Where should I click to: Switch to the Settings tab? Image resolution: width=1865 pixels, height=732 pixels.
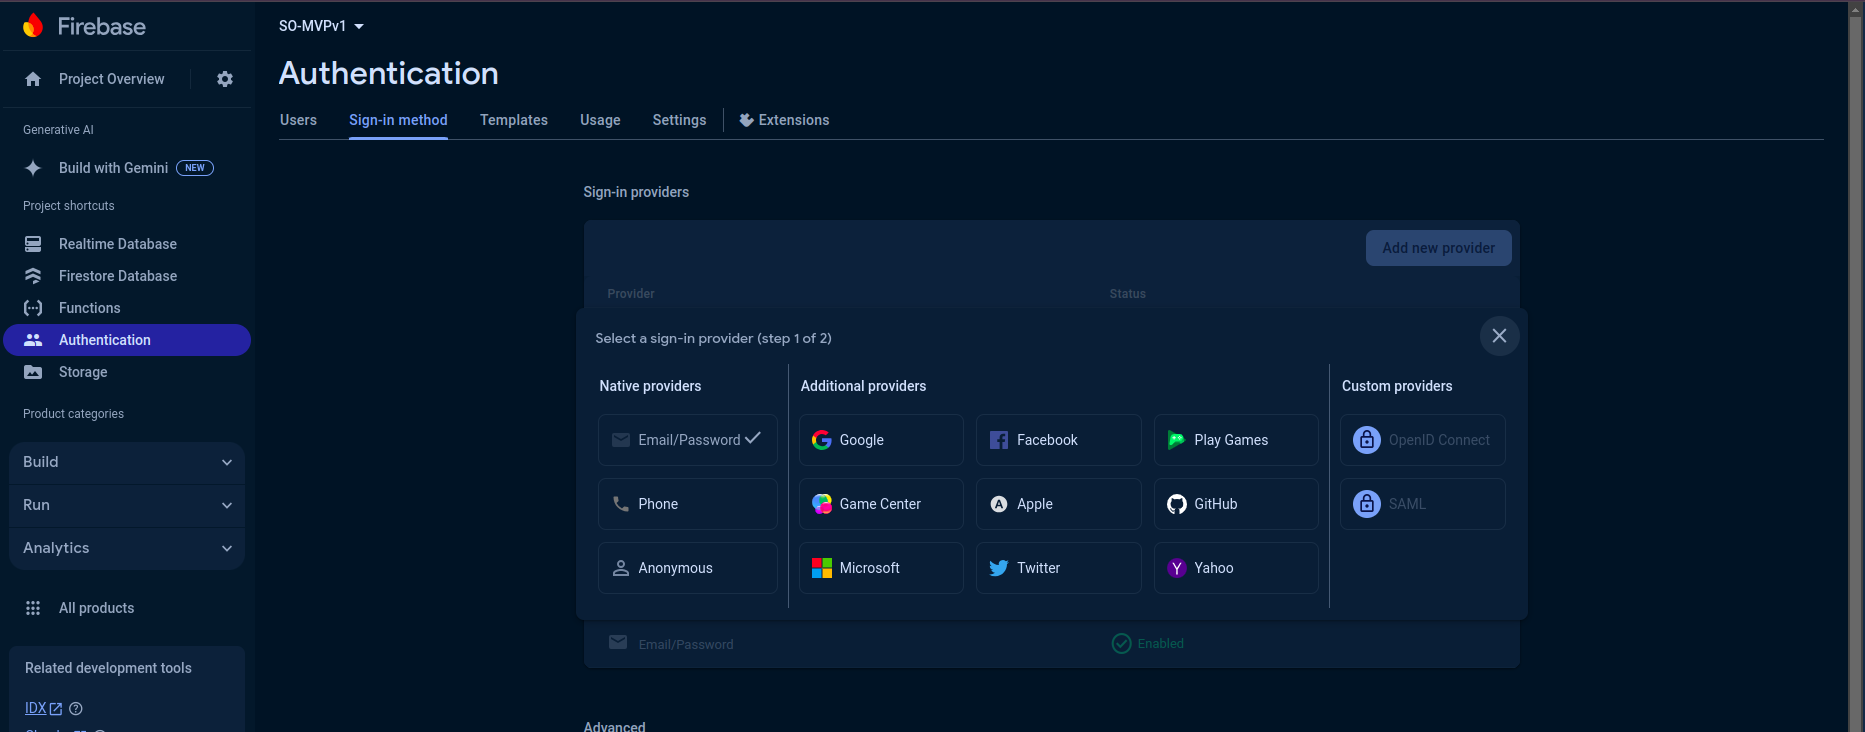coord(679,120)
